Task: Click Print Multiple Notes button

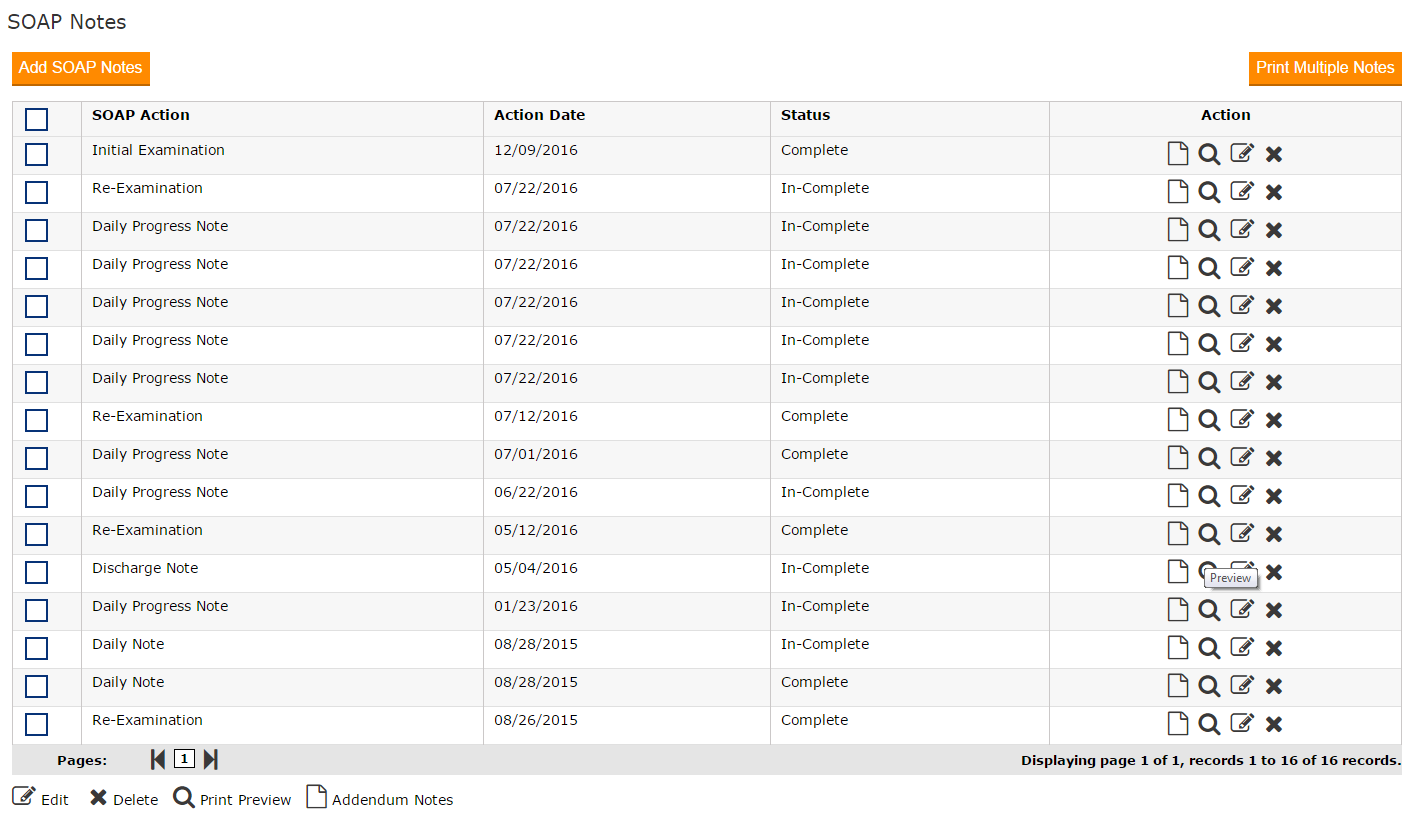Action: click(1325, 68)
